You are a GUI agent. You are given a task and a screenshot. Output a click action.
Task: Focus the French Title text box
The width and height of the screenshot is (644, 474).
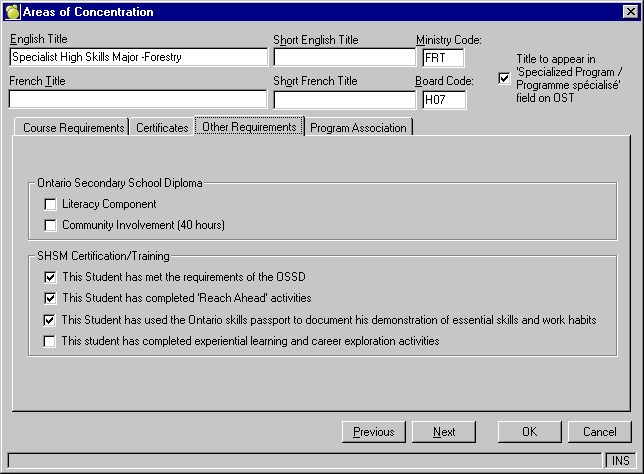point(137,100)
